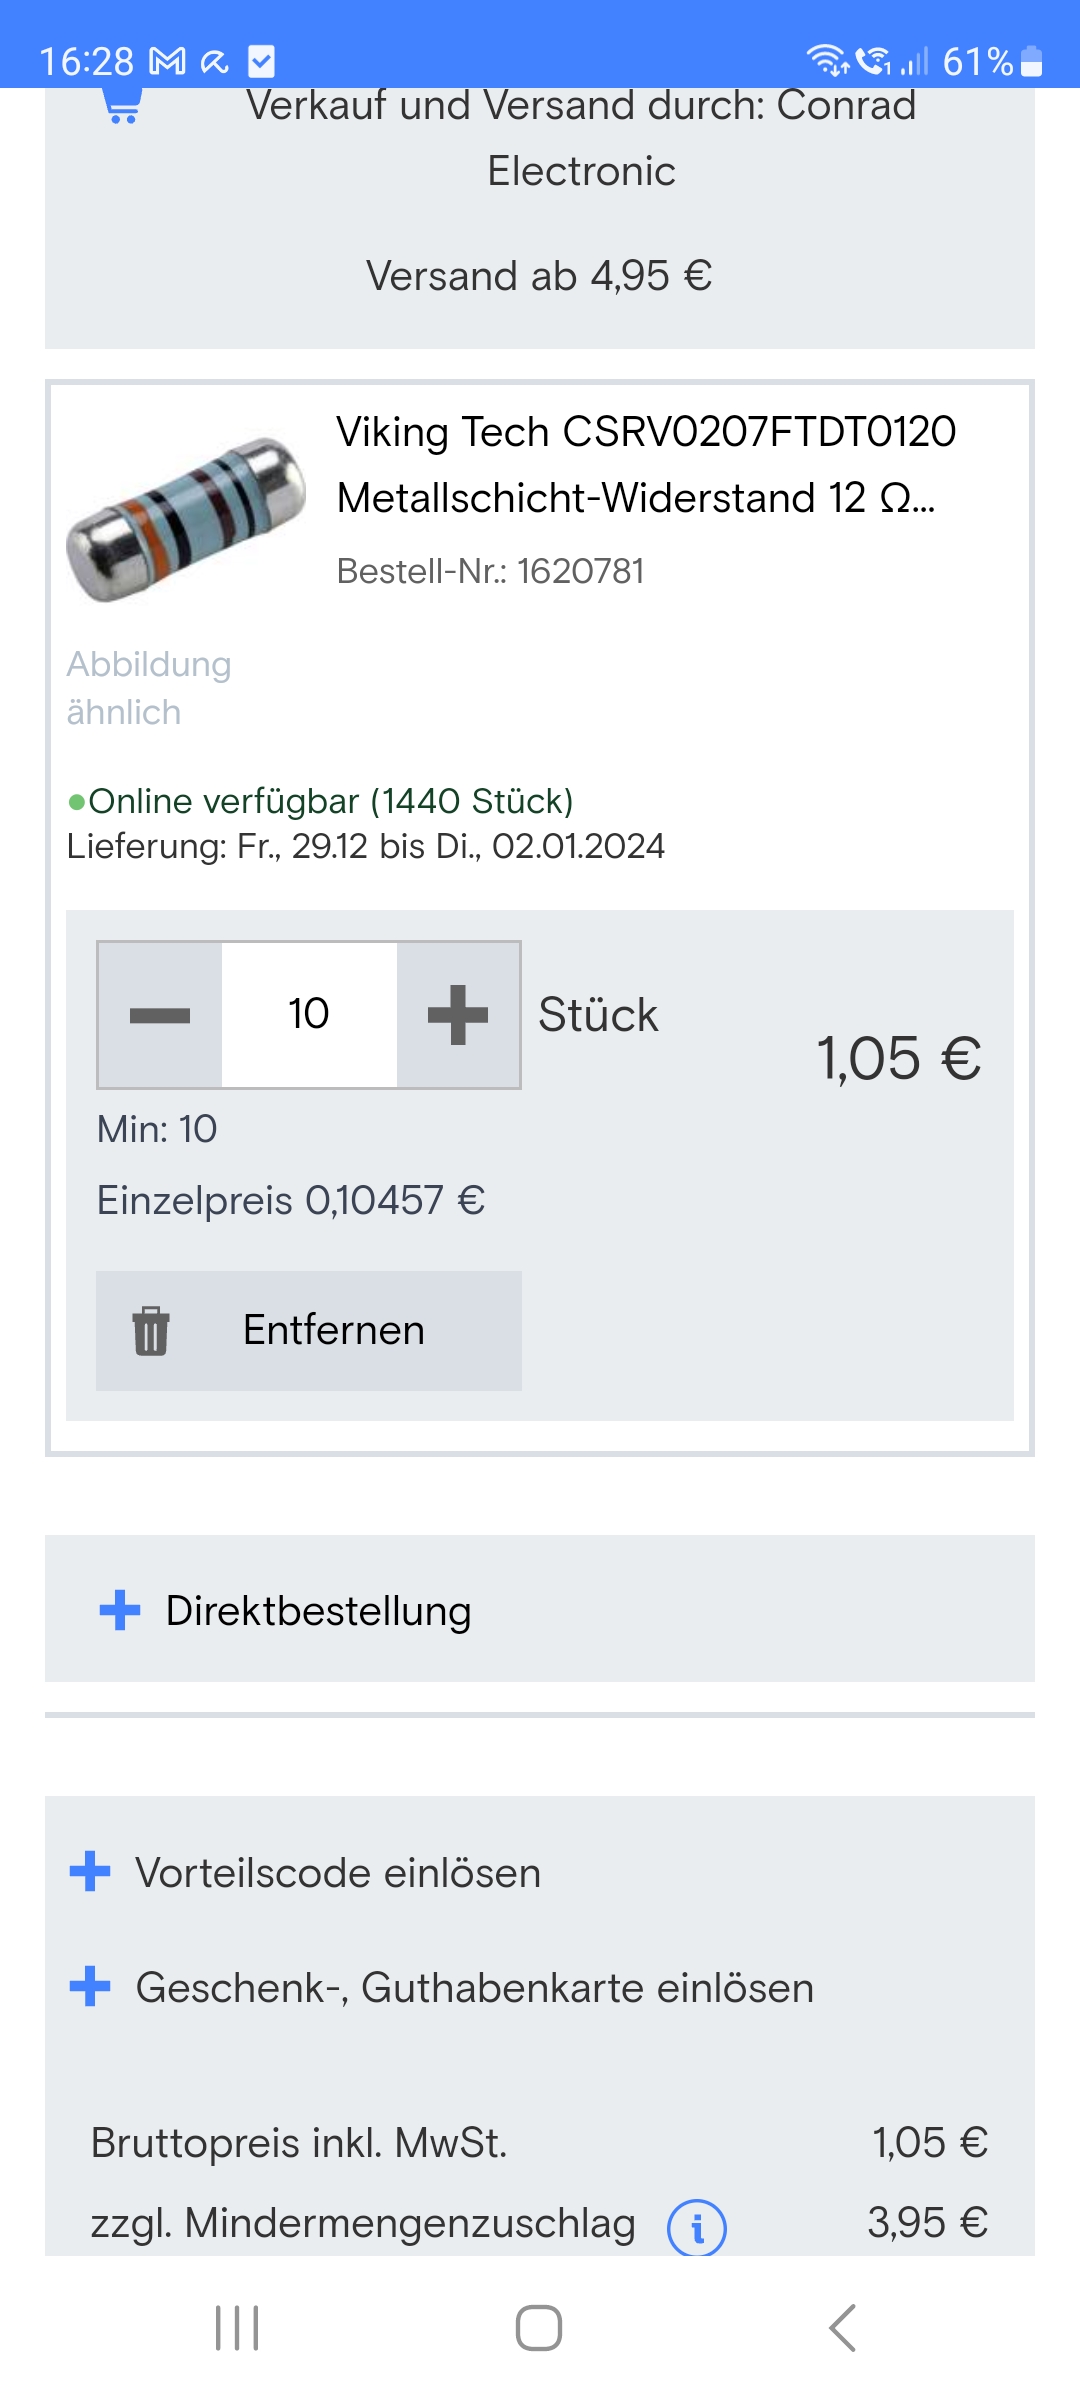Viewport: 1080px width, 2400px height.
Task: Select the 'Einzelpreis 0,10457 €' text
Action: [291, 1200]
